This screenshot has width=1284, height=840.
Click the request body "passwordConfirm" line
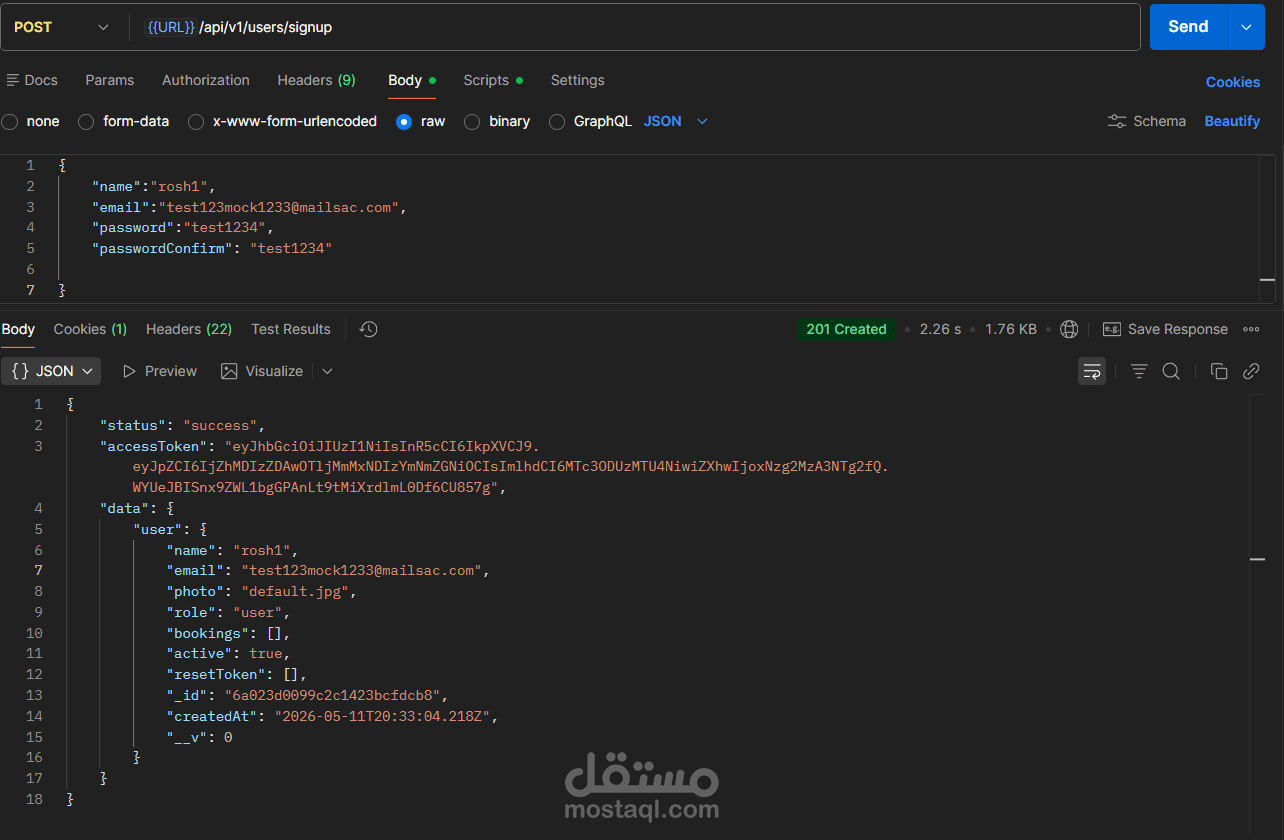(x=212, y=248)
